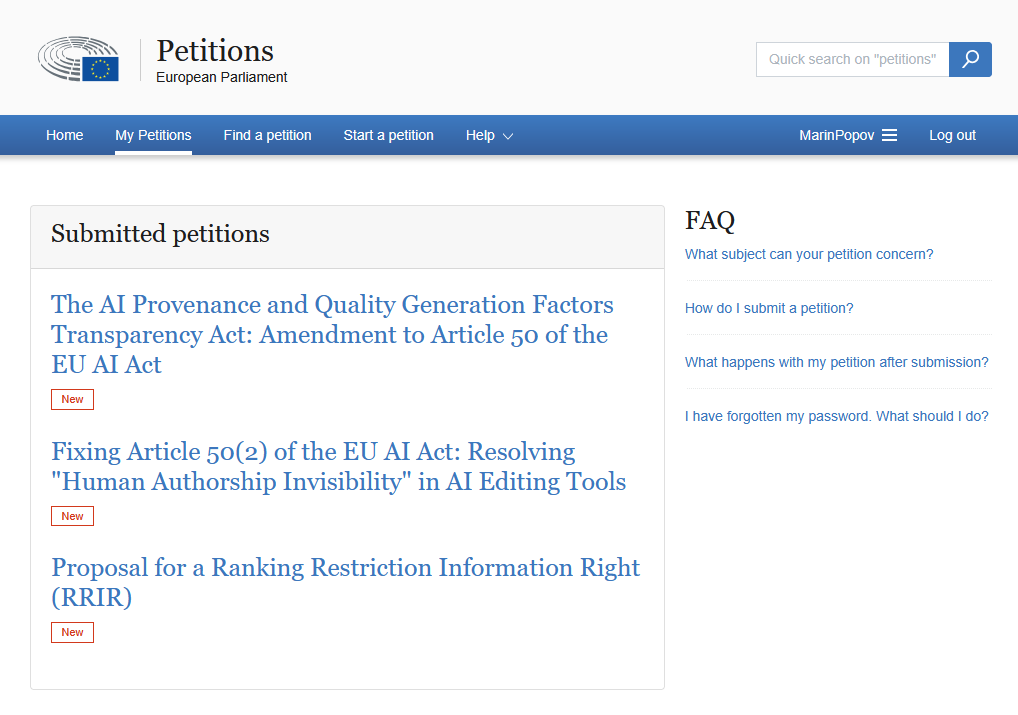Open the hamburger menu beside MarinPopov
This screenshot has width=1018, height=715.
coord(889,135)
